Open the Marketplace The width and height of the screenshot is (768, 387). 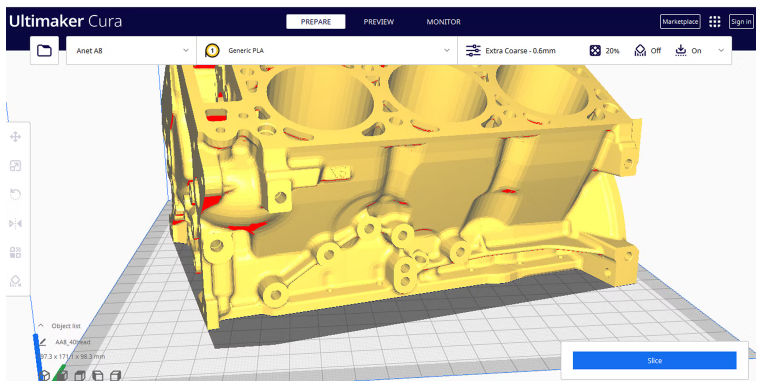tap(680, 22)
